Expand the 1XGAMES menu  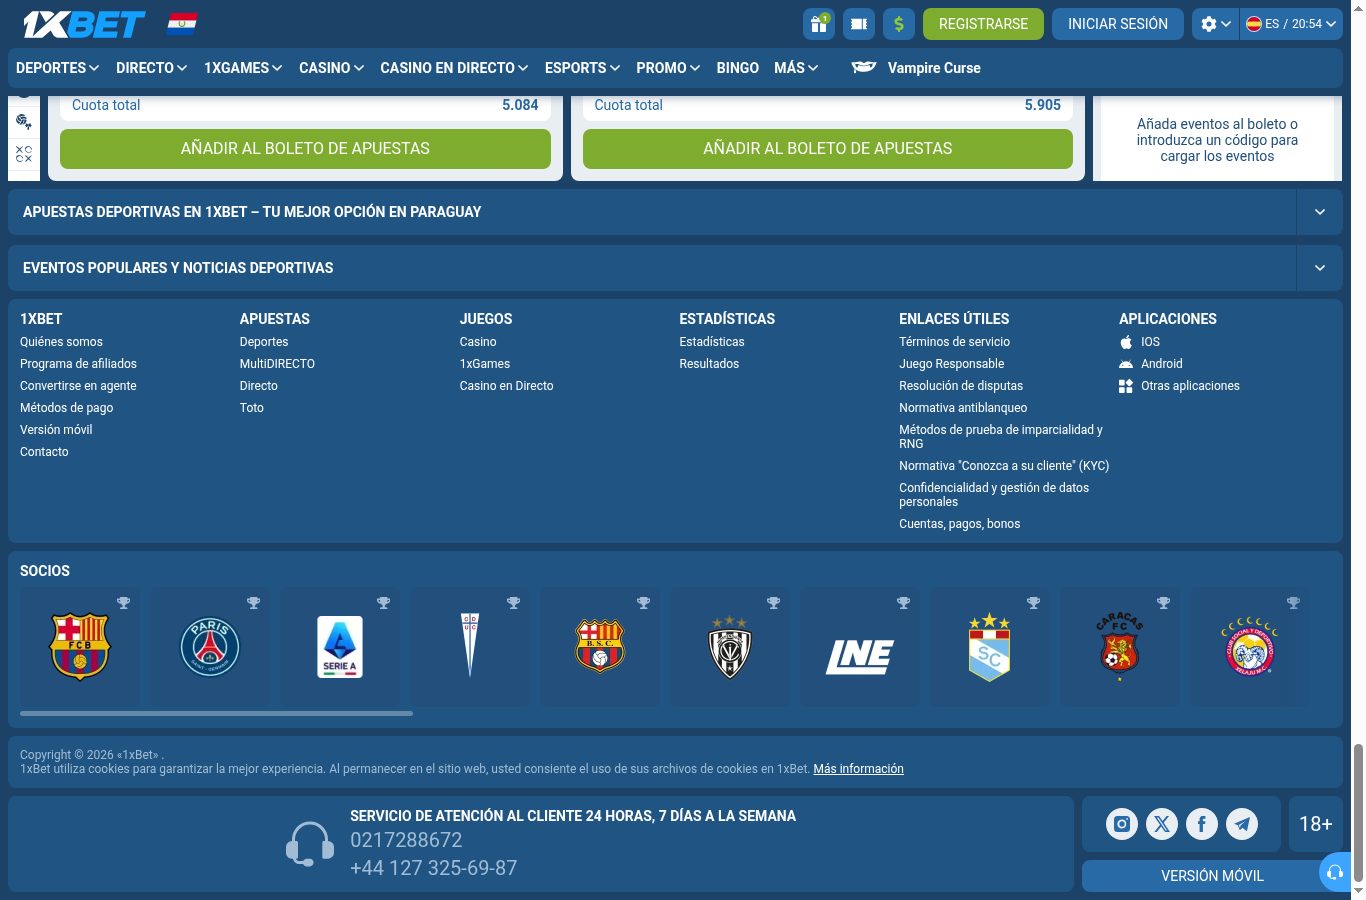coord(243,68)
